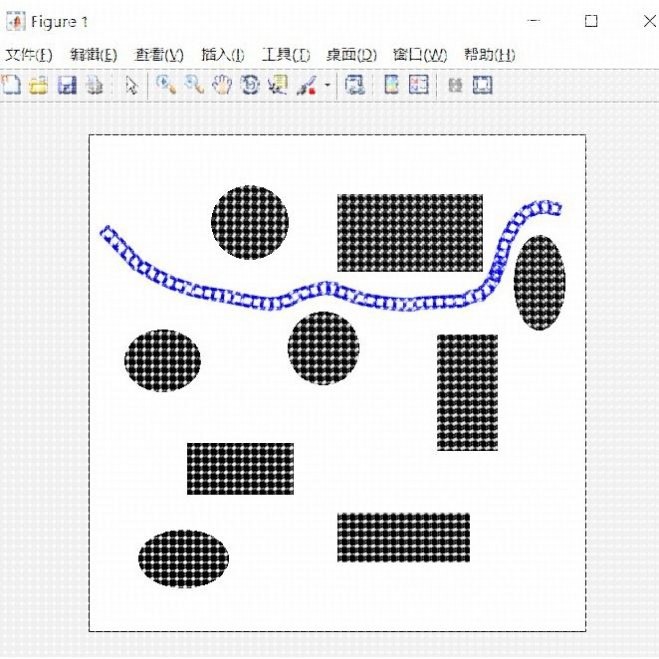
Task: Open the 编辑(E) menu
Action: pyautogui.click(x=94, y=55)
